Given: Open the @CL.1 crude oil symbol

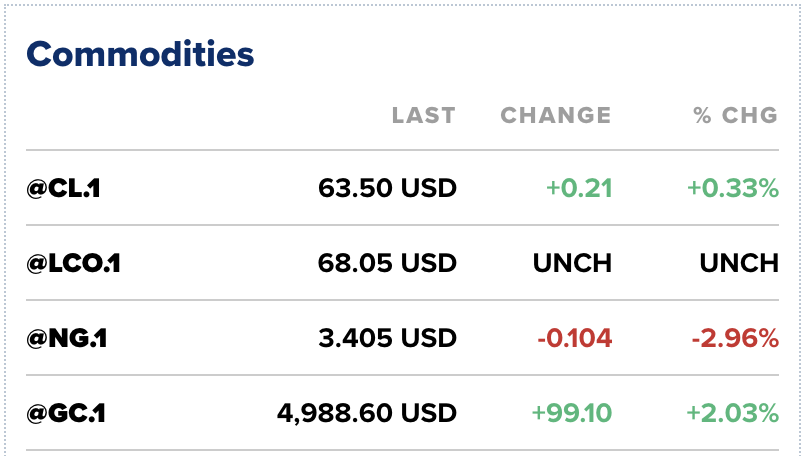Looking at the screenshot, I should click(64, 188).
